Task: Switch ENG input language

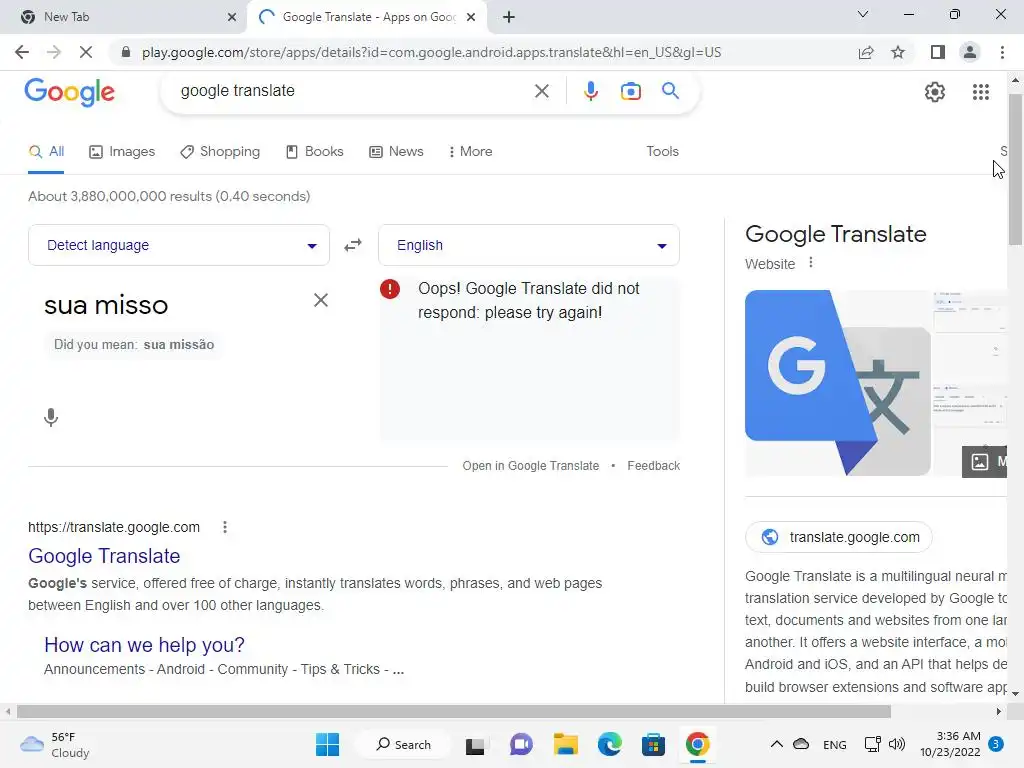Action: pos(835,744)
